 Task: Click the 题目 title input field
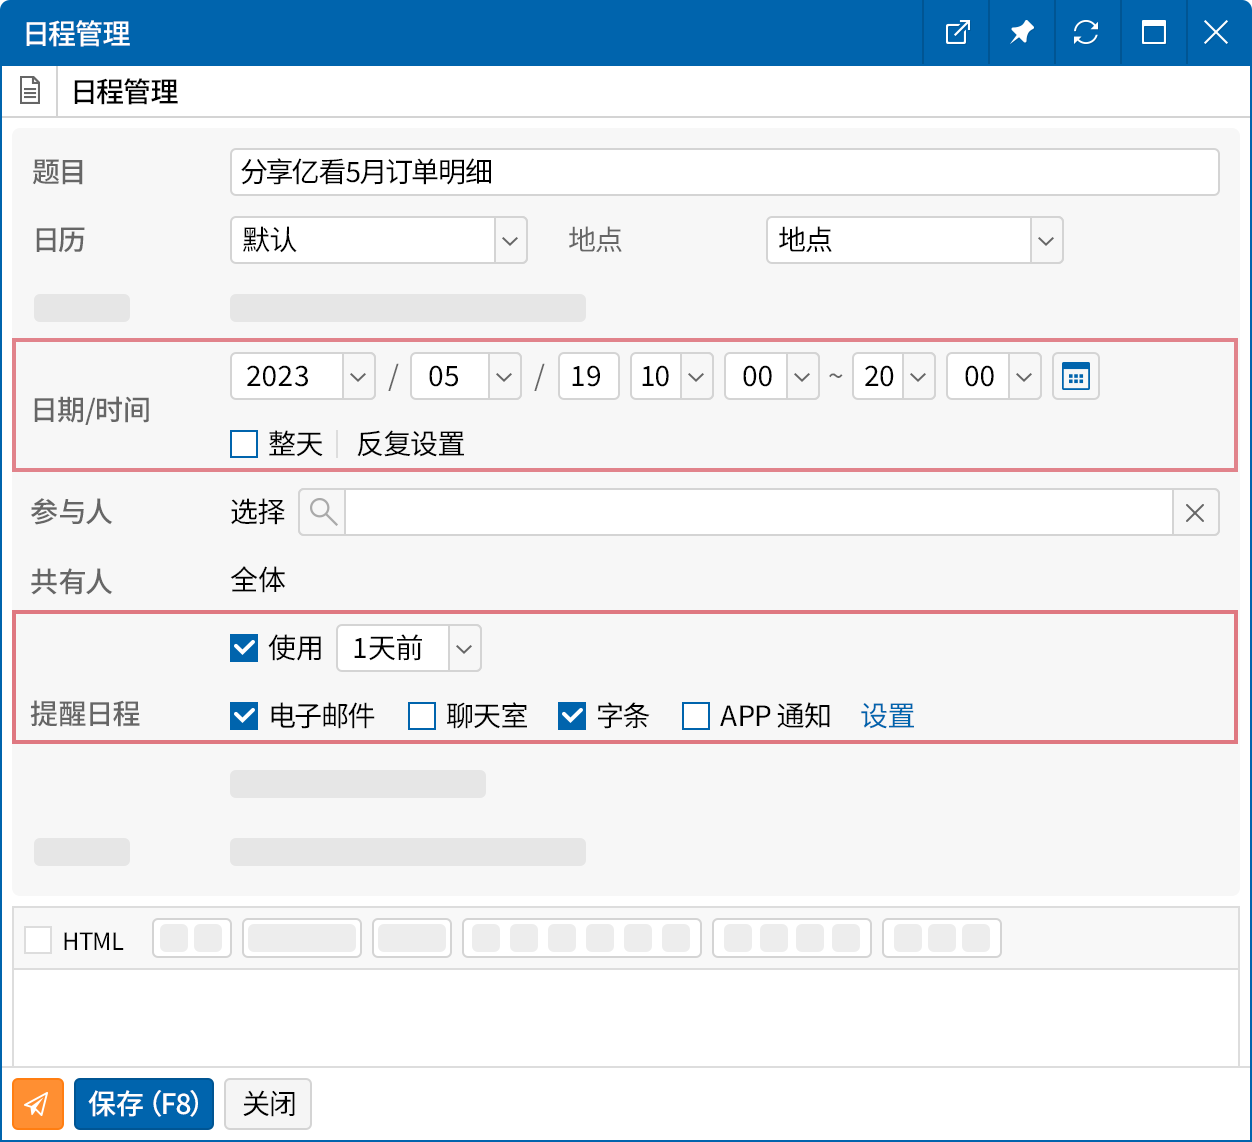pyautogui.click(x=724, y=172)
